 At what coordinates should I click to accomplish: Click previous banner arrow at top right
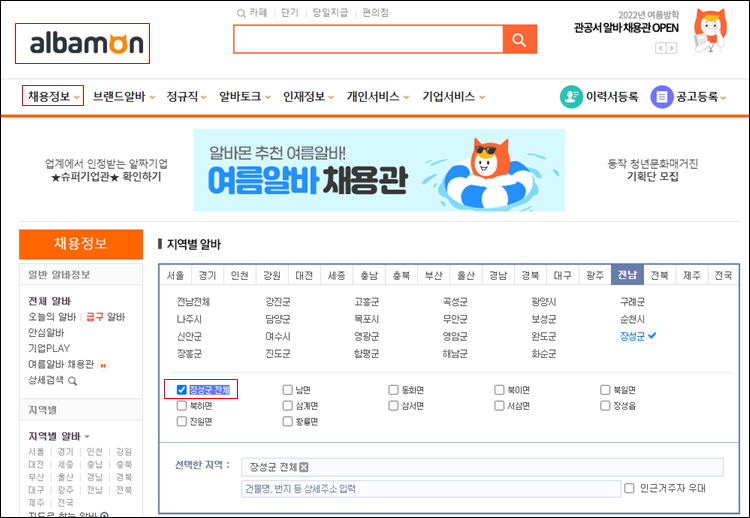point(661,48)
